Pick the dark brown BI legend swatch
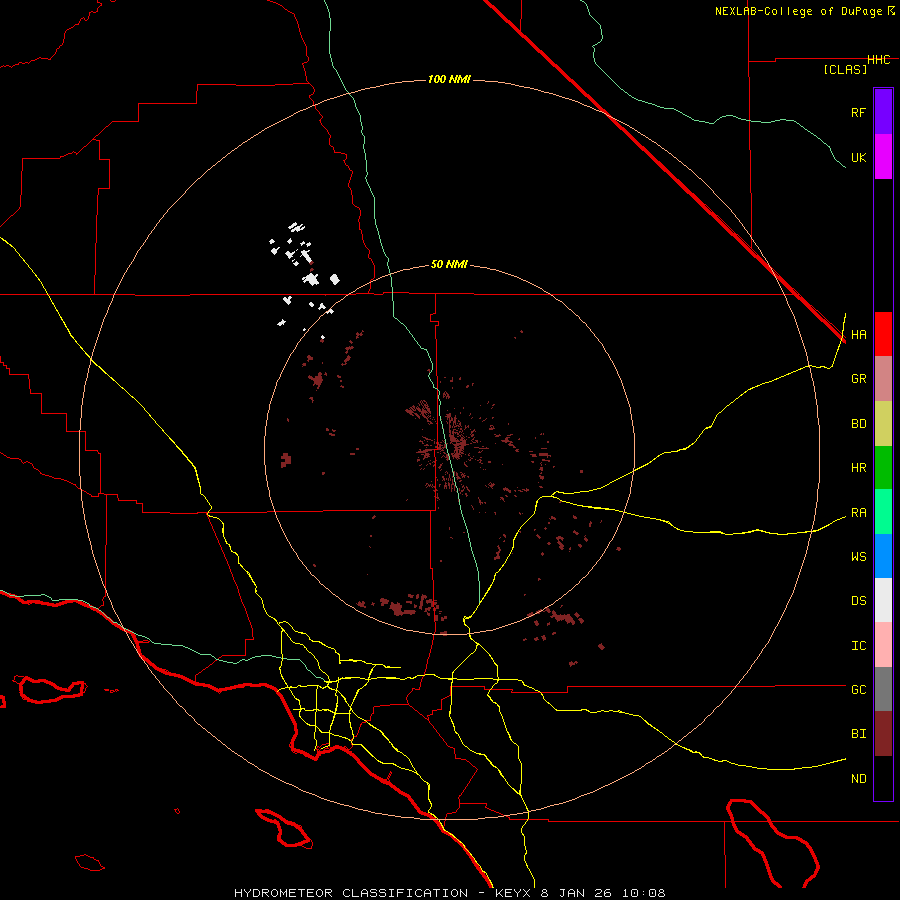900x900 pixels. click(x=883, y=733)
